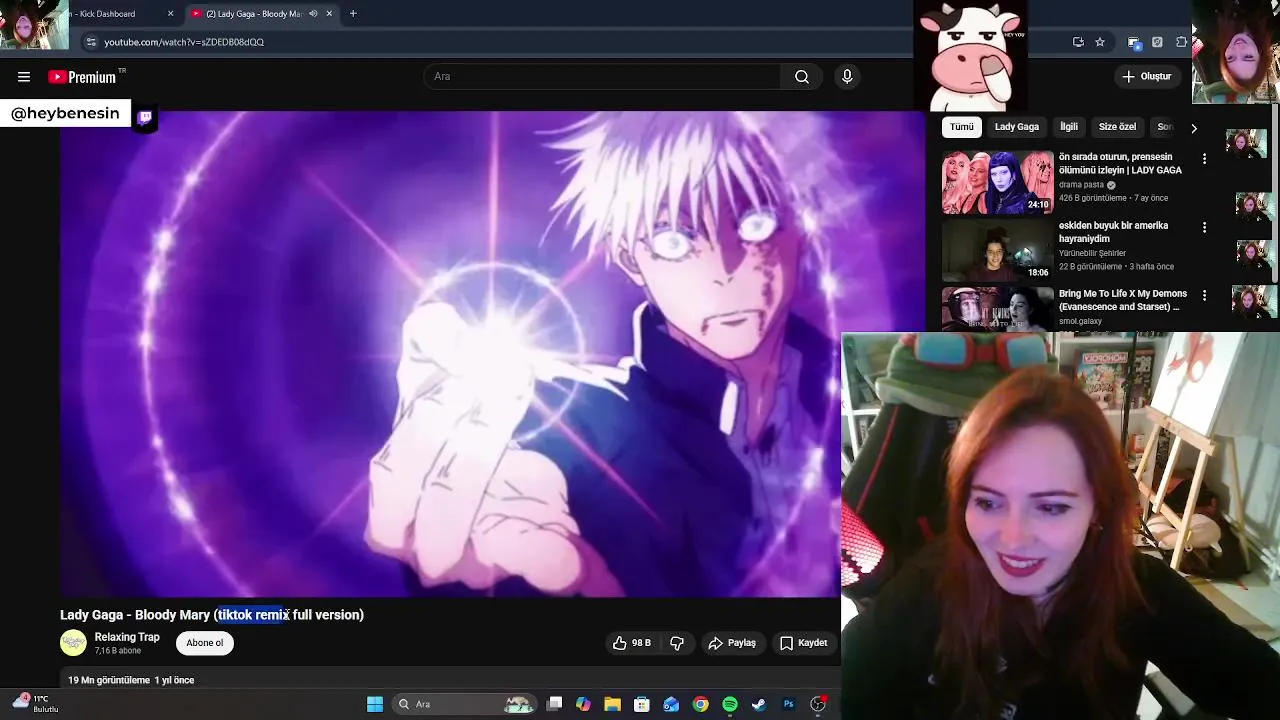Viewport: 1280px width, 720px height.
Task: Click the video title text
Action: pos(212,615)
